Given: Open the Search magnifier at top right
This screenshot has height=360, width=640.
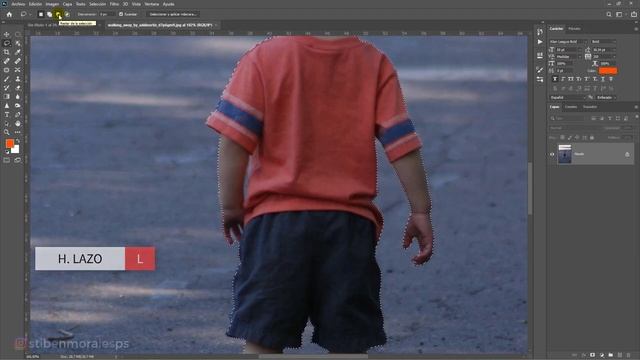Looking at the screenshot, I should (609, 14).
